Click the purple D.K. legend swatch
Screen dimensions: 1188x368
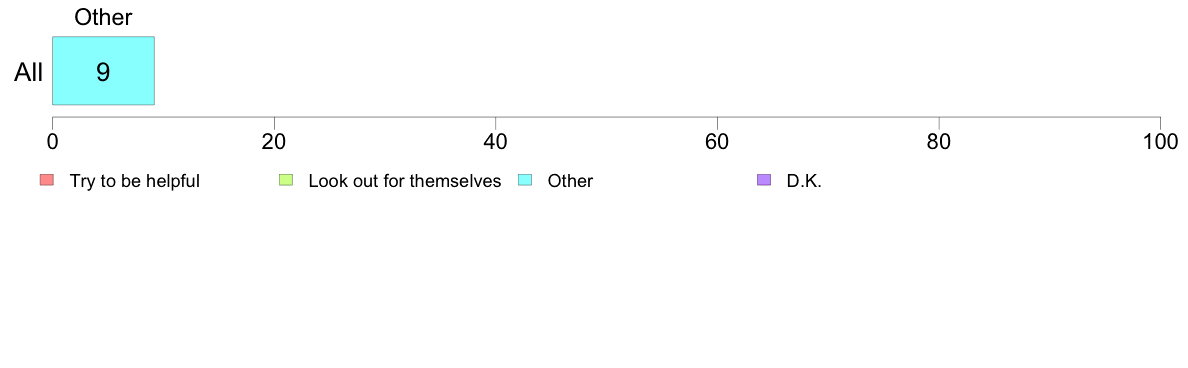coord(764,180)
